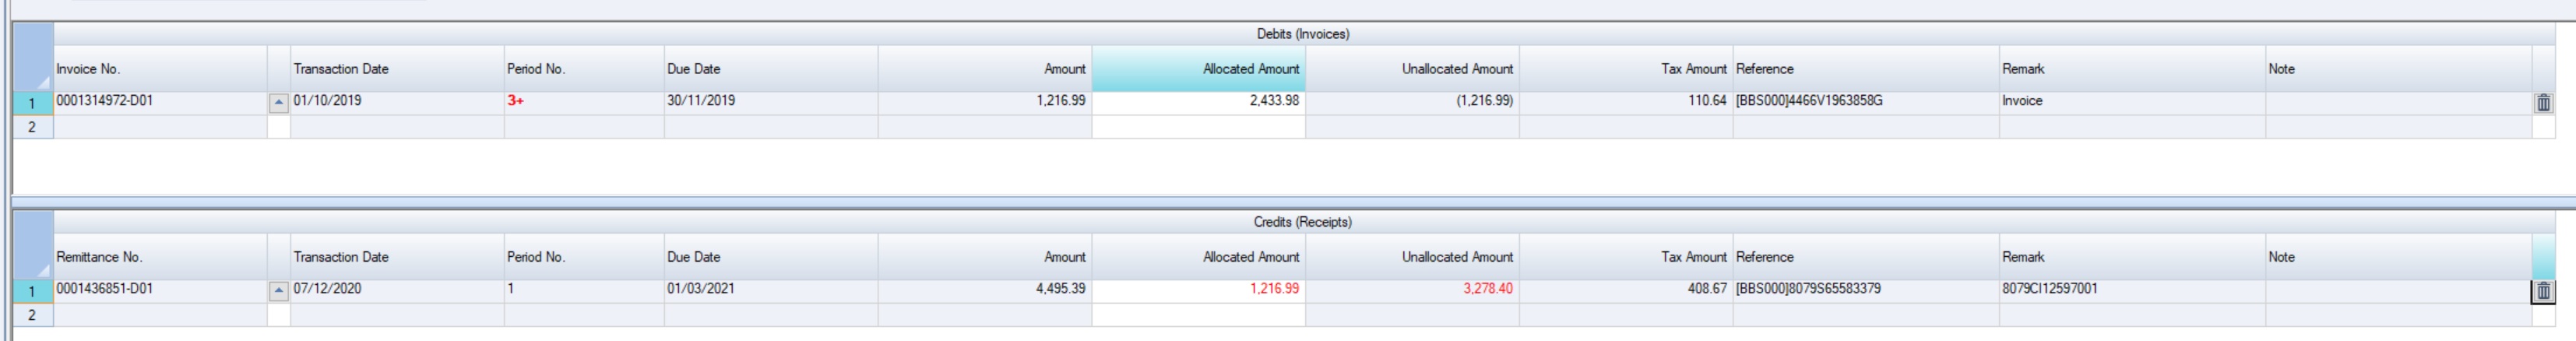Select empty row 2 header in Credits grid
The width and height of the screenshot is (2576, 341).
tap(32, 315)
